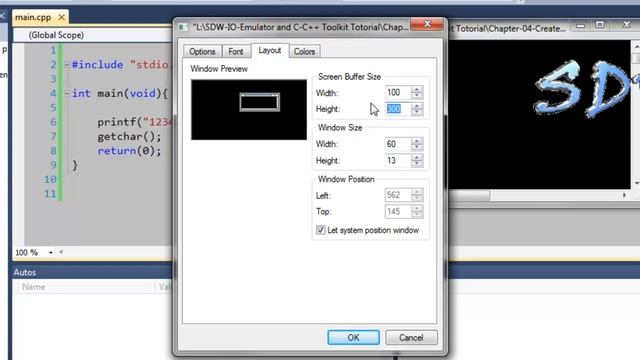Increase Screen Buffer Height with up arrow

tap(417, 106)
